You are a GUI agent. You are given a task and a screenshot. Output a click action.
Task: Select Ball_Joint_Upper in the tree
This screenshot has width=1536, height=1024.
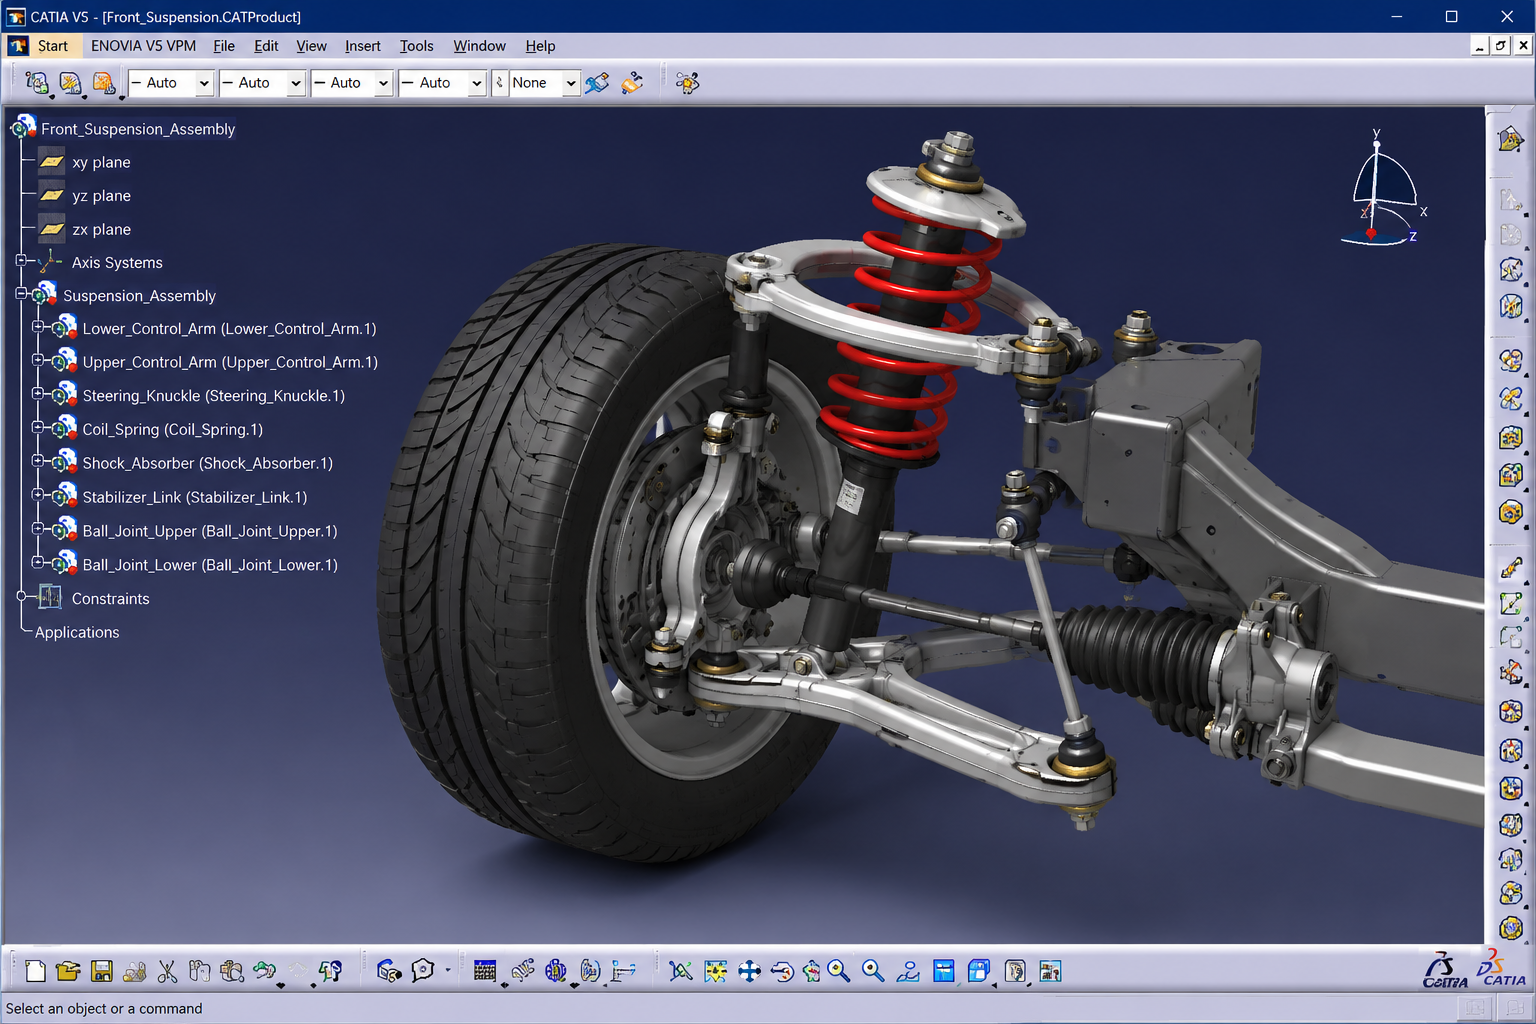210,531
